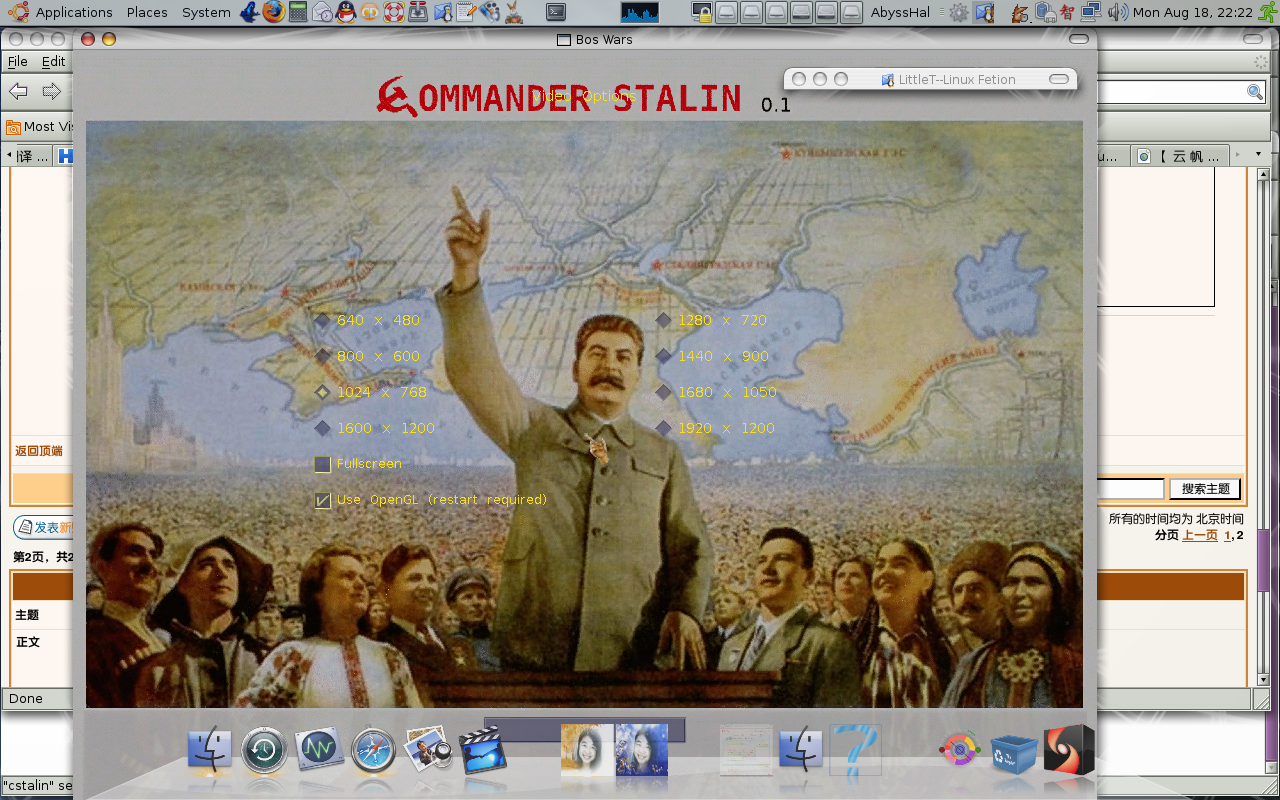Click the lock screen icon in panel
Image resolution: width=1280 pixels, height=800 pixels.
point(702,13)
